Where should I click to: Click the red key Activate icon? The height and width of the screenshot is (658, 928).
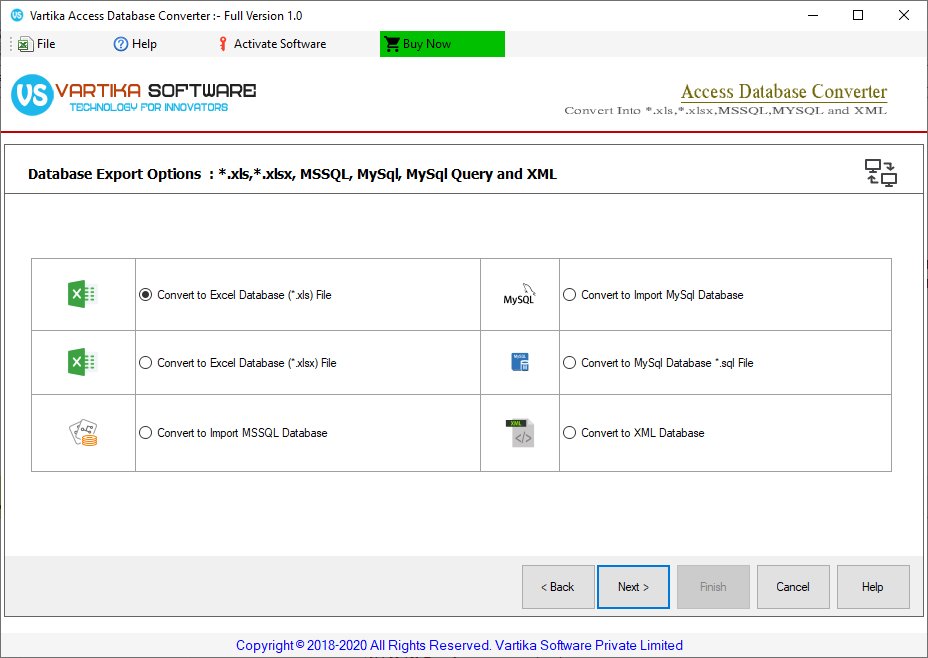click(223, 44)
